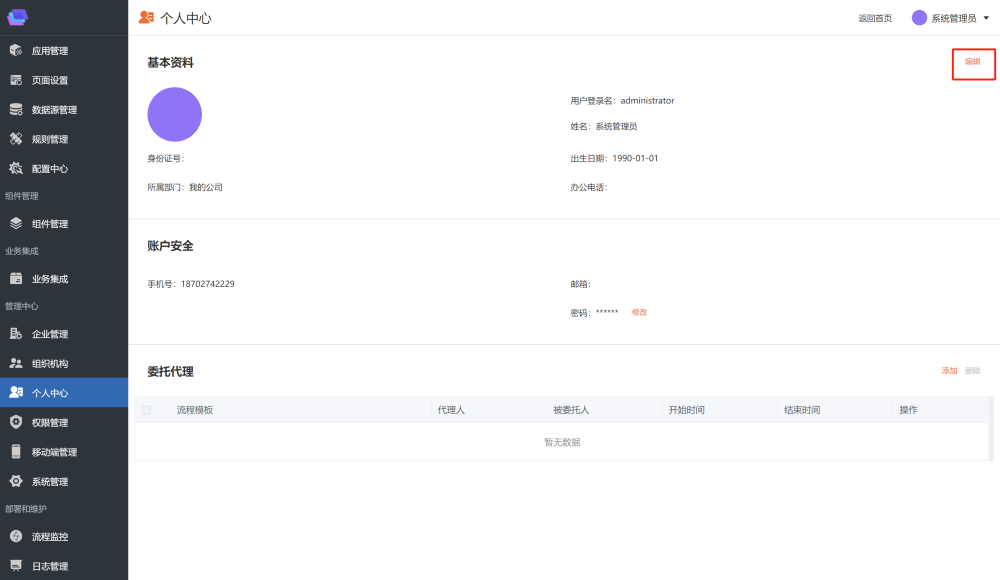Toggle the select-all checkbox in 委托代理 table
The height and width of the screenshot is (580, 1000).
click(146, 410)
